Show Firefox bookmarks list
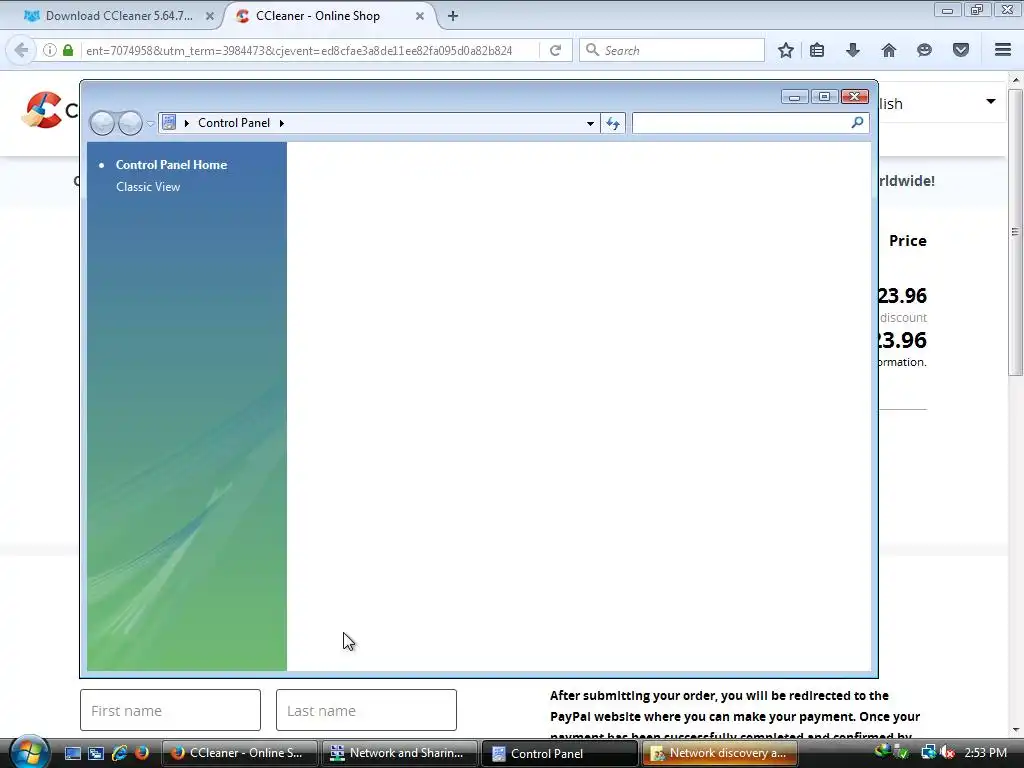The width and height of the screenshot is (1024, 768). click(x=817, y=50)
